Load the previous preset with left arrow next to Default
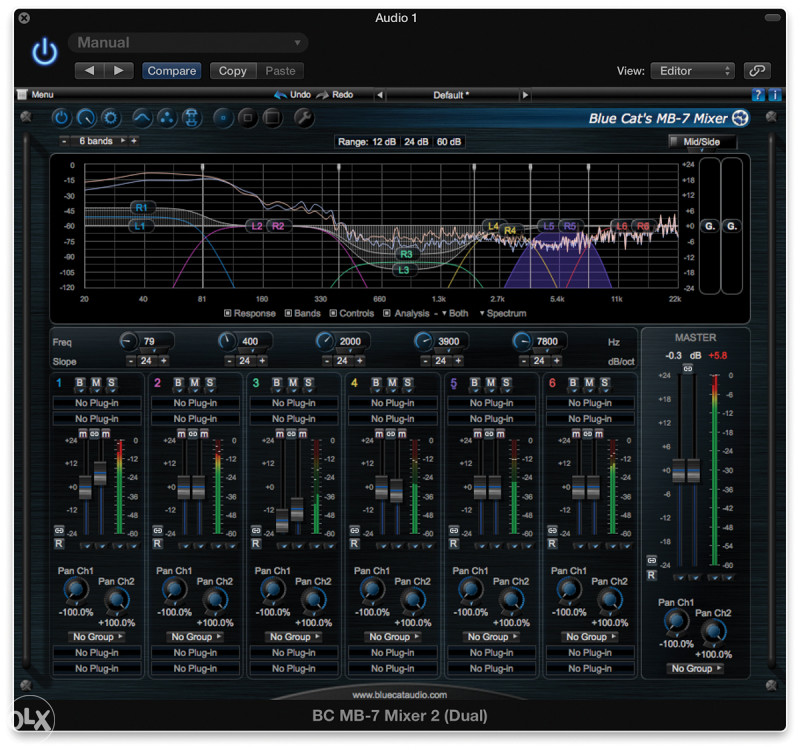The height and width of the screenshot is (750, 800). click(x=379, y=95)
